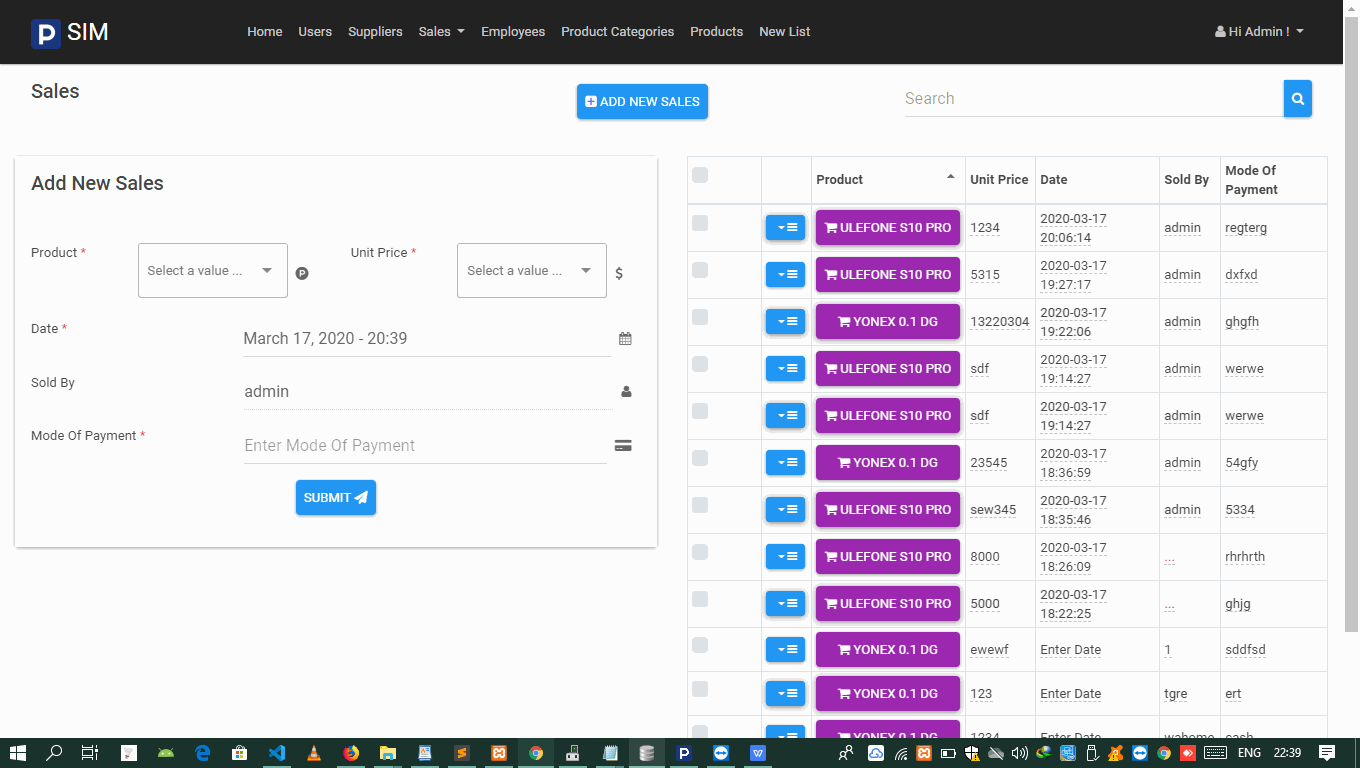Open the notification center icon

(1327, 753)
